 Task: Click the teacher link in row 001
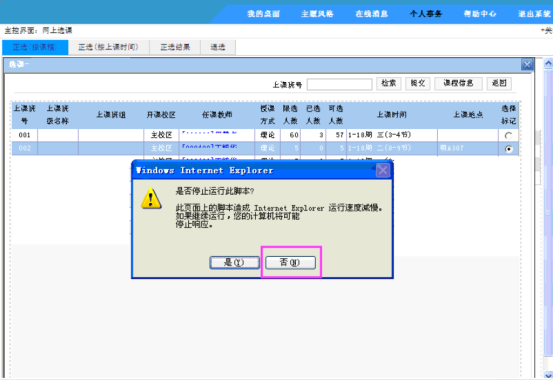click(209, 133)
